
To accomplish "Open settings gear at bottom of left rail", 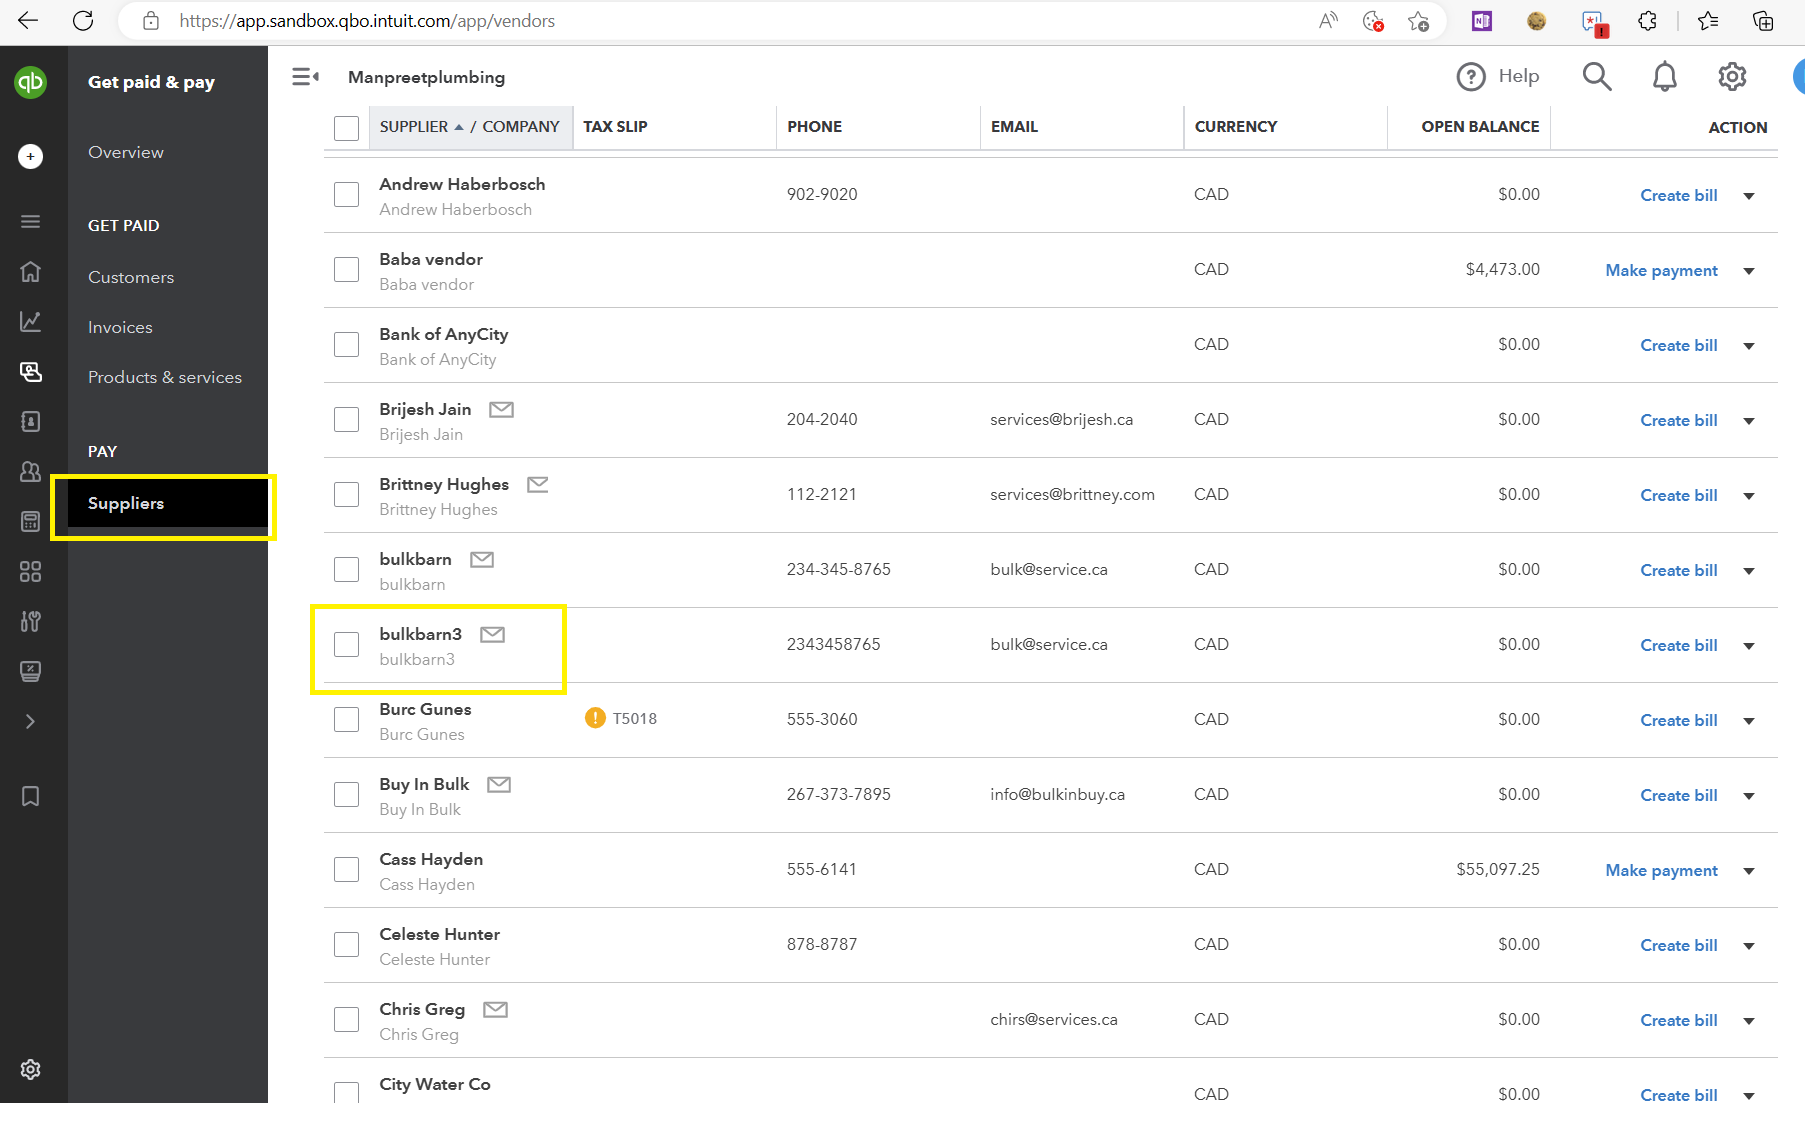I will pos(30,1069).
